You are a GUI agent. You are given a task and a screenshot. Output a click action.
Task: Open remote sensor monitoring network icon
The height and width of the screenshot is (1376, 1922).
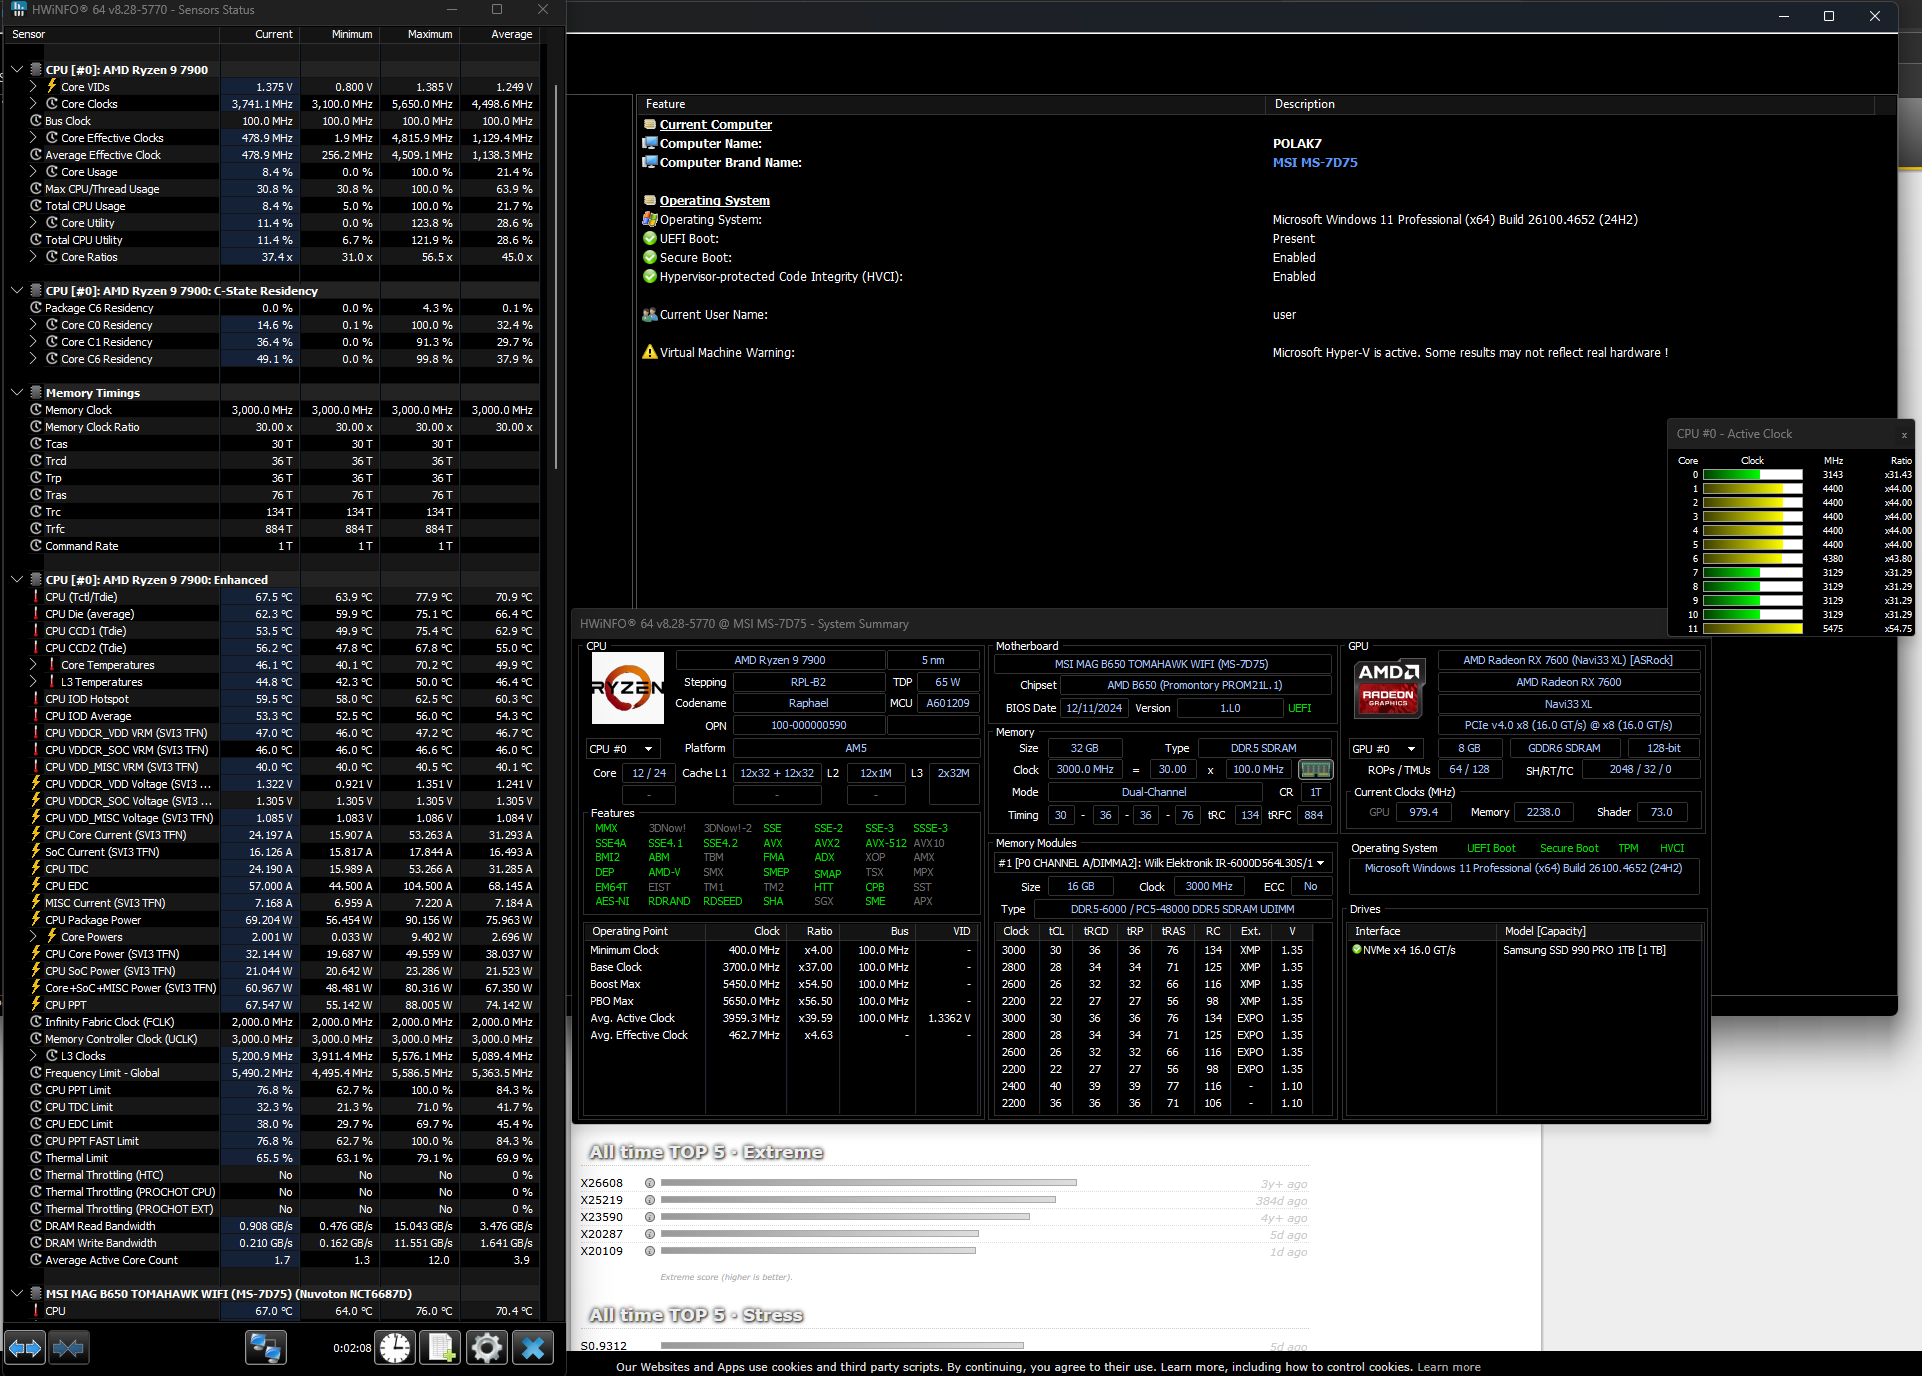[266, 1348]
